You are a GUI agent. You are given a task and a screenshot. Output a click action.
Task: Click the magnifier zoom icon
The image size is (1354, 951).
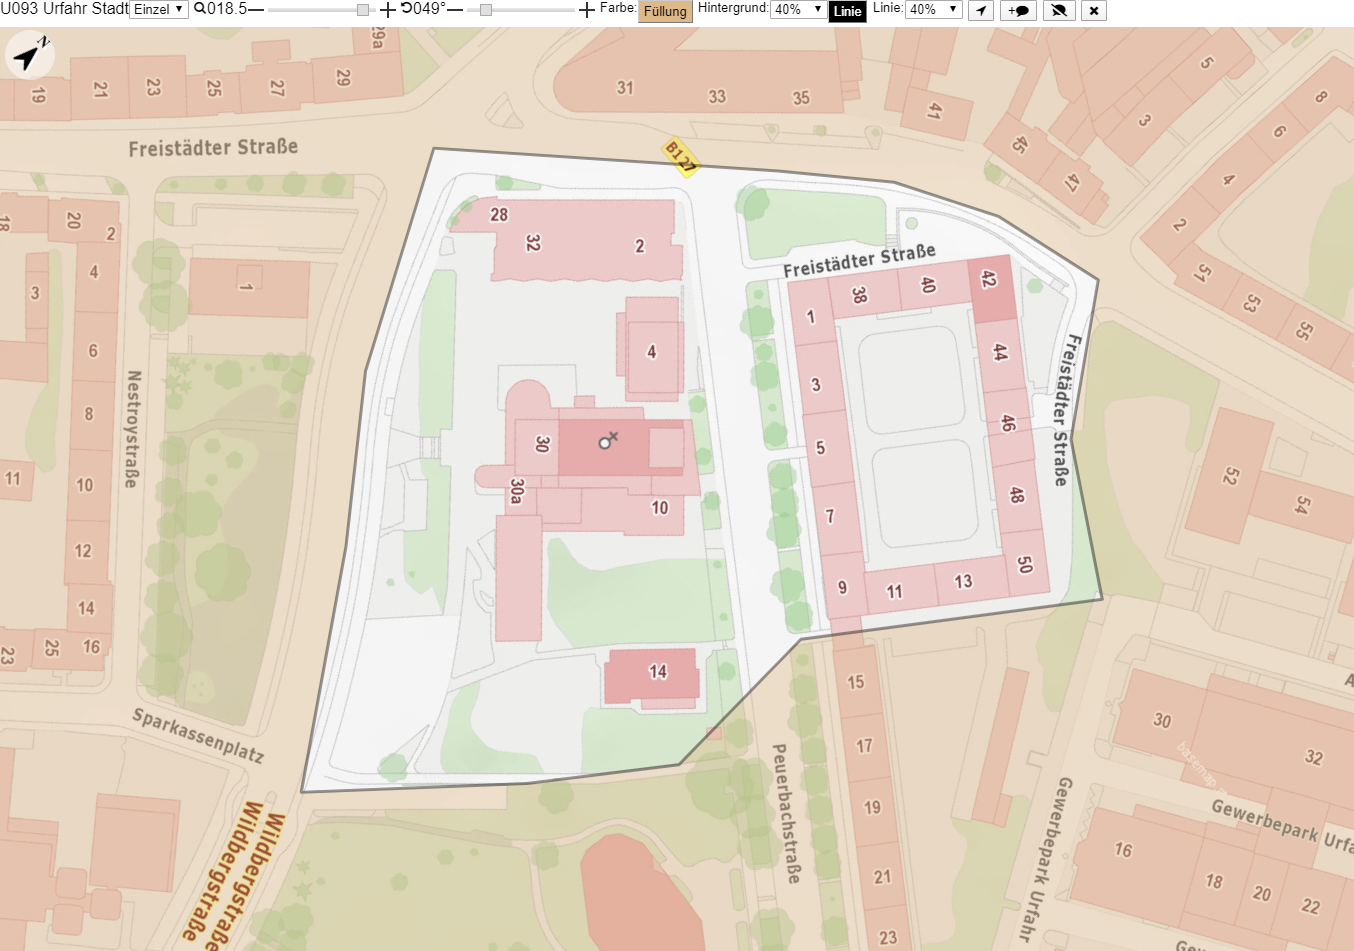point(200,8)
